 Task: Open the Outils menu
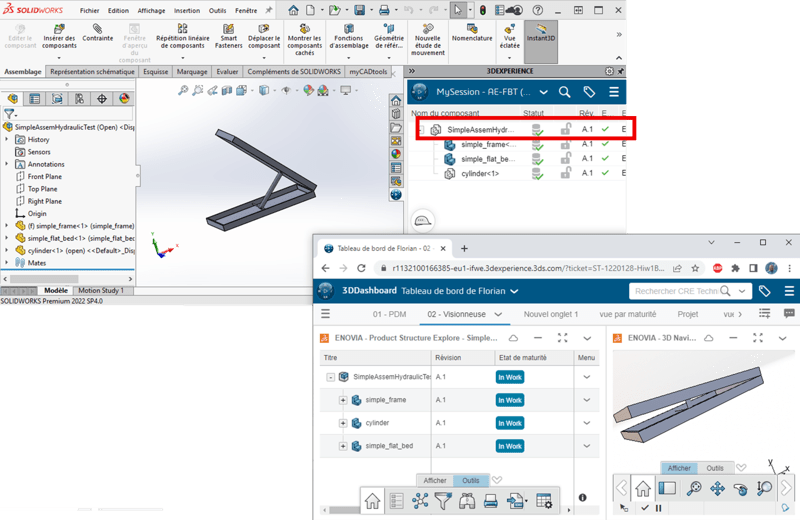tap(217, 11)
